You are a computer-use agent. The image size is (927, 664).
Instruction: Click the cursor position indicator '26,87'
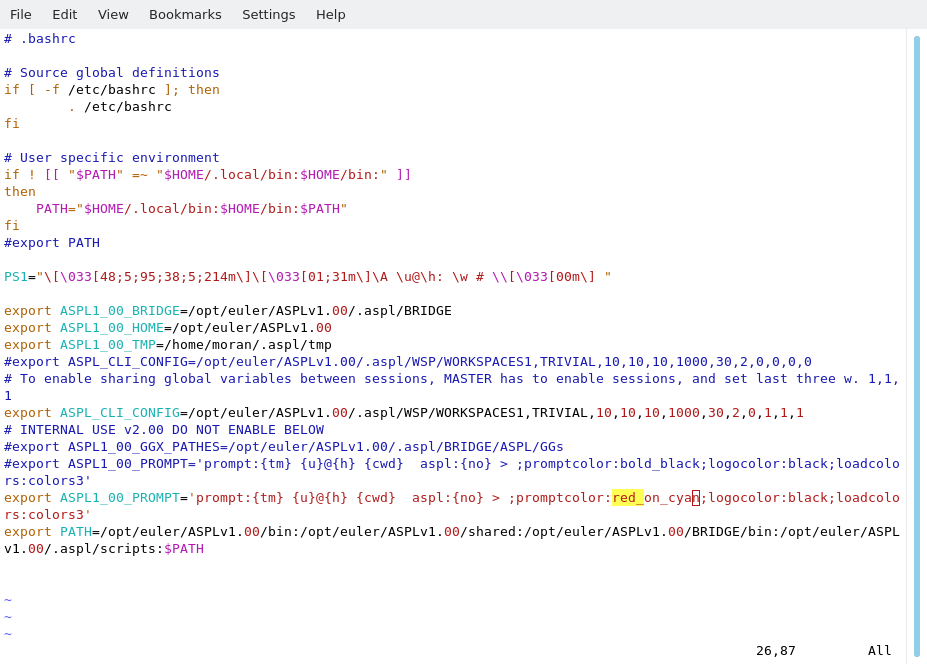pos(775,651)
